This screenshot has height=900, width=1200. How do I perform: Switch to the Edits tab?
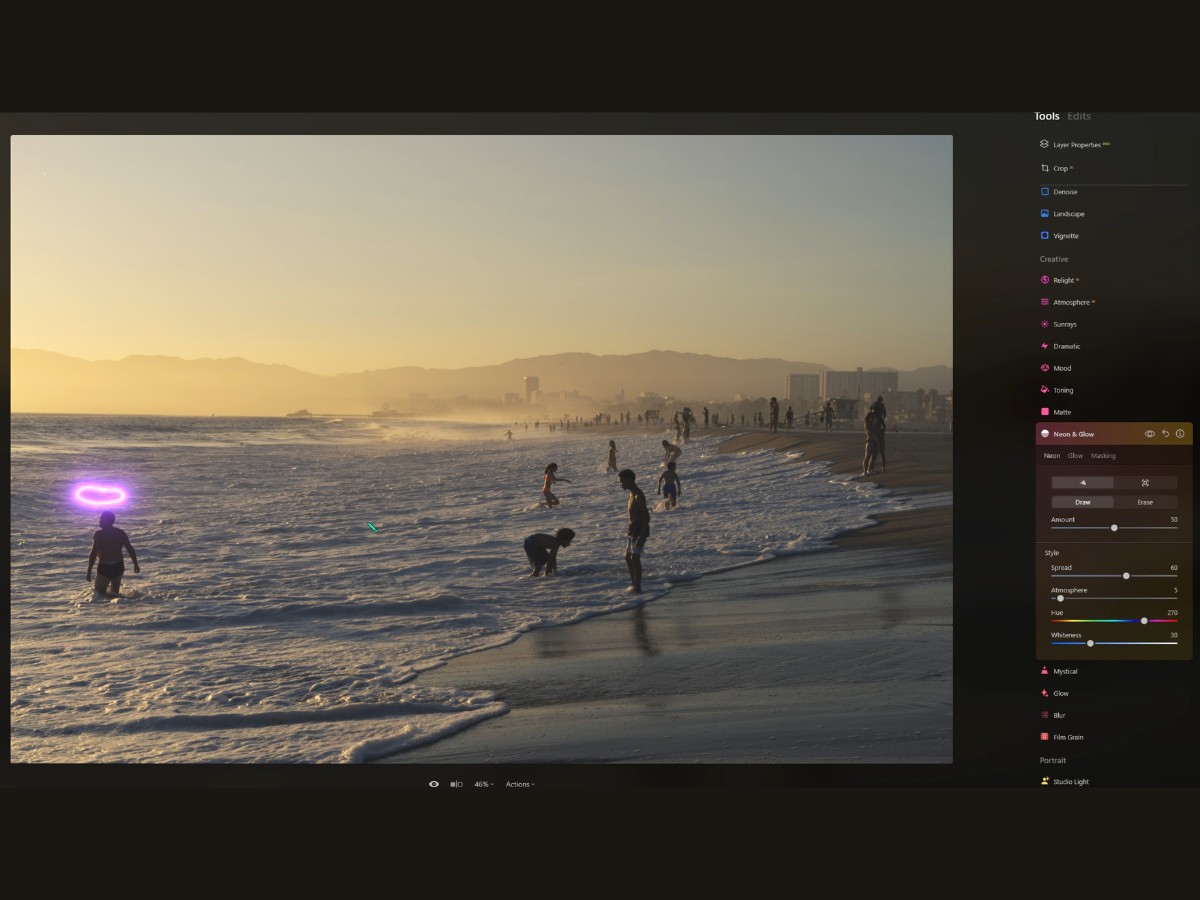[x=1079, y=116]
